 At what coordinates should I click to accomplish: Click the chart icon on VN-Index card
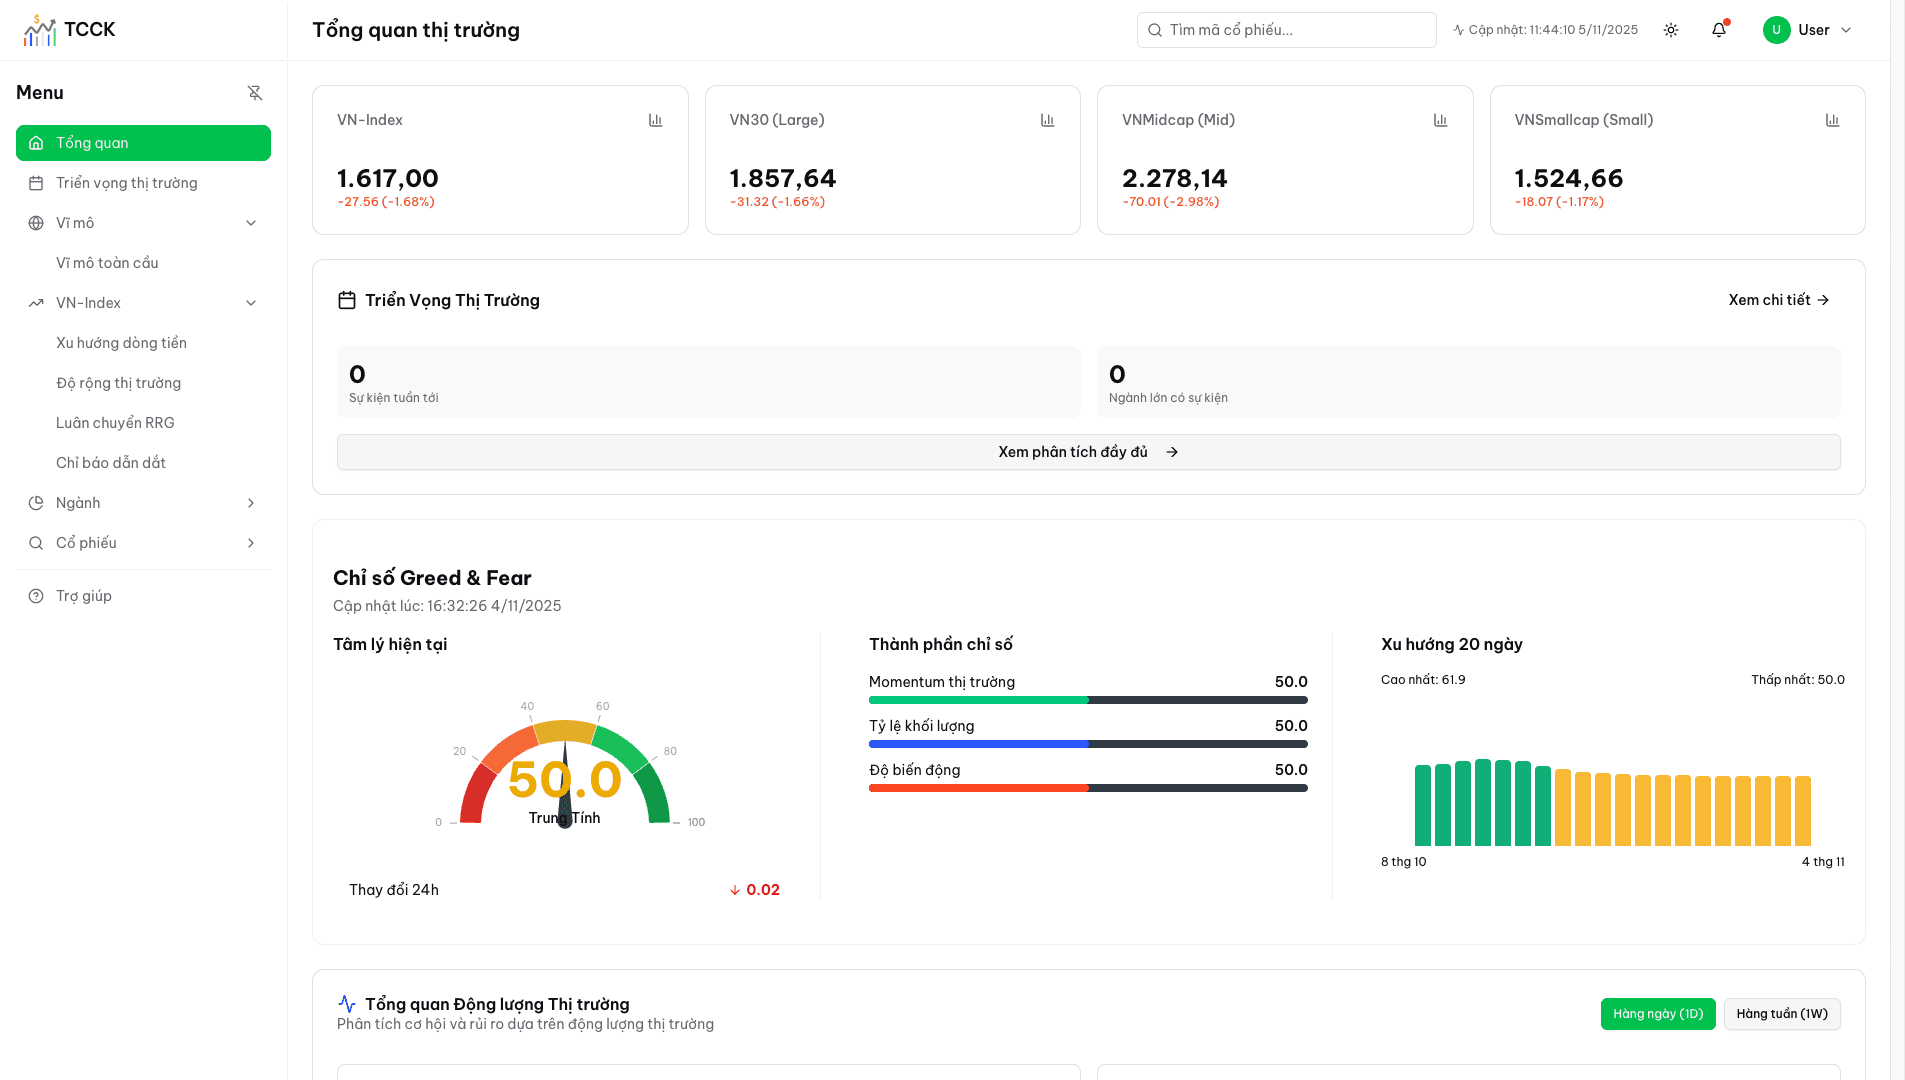655,120
